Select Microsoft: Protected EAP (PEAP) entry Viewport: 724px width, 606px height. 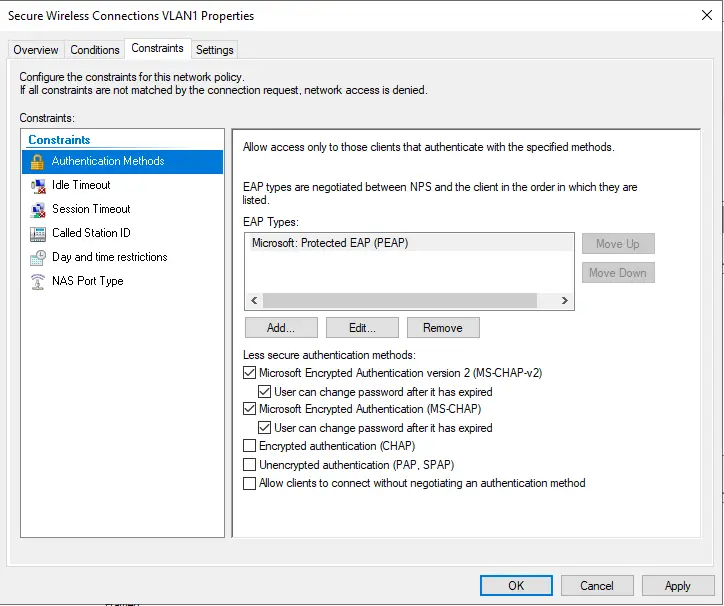point(409,243)
